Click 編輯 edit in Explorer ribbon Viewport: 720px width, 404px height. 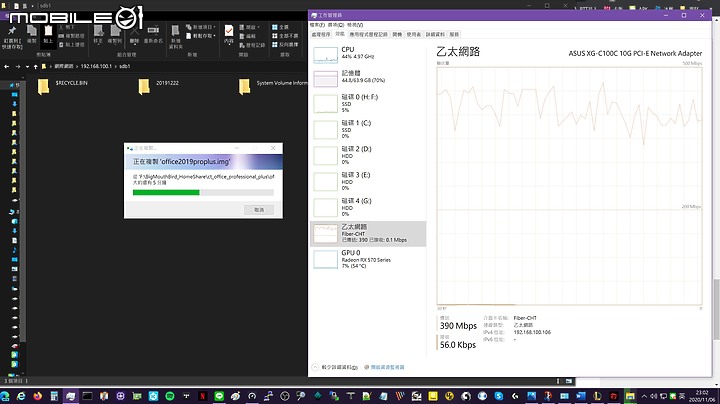click(x=248, y=36)
